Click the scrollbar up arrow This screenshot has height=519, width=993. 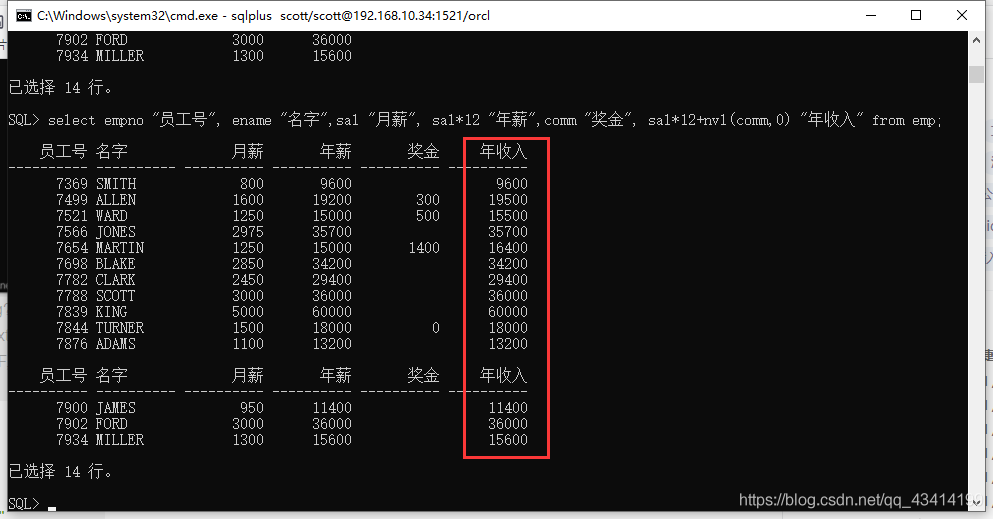[976, 40]
